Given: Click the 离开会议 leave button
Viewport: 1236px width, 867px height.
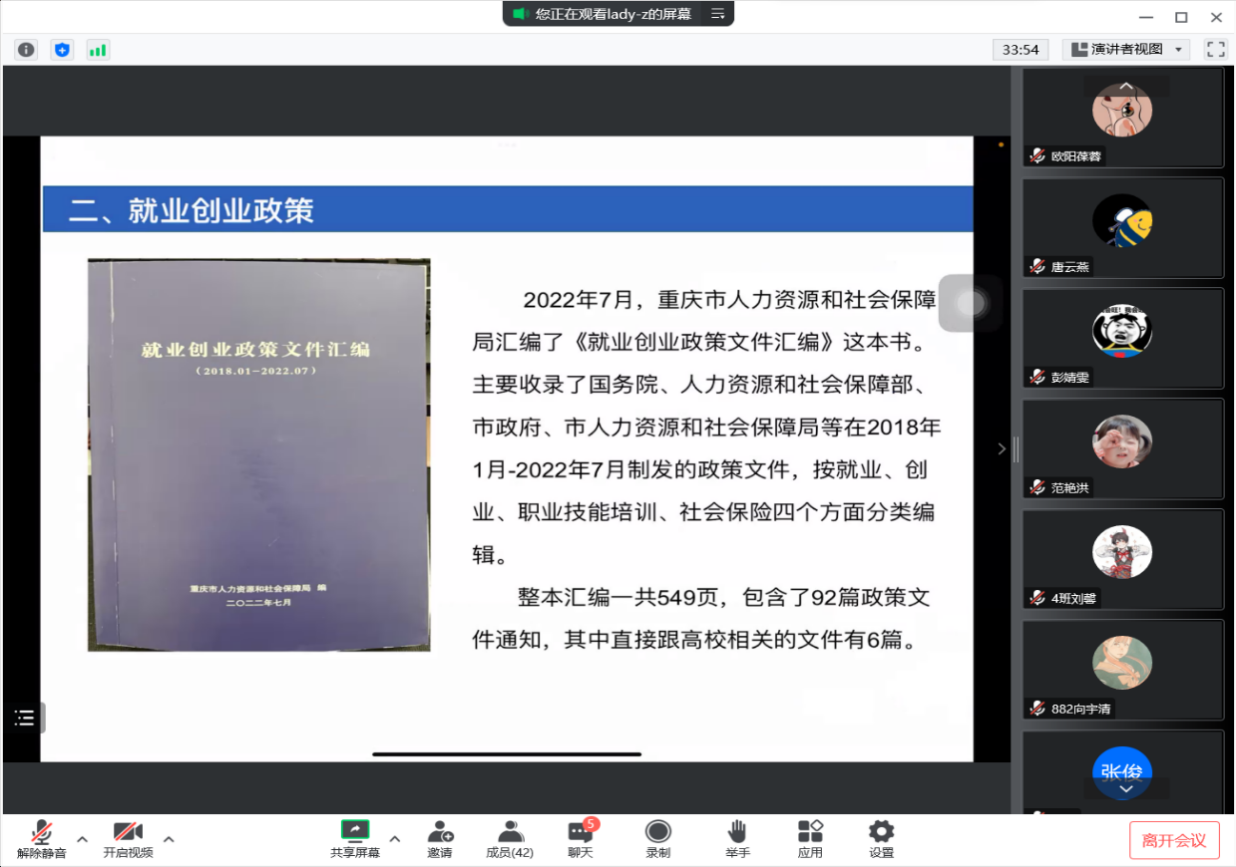Looking at the screenshot, I should [x=1174, y=840].
